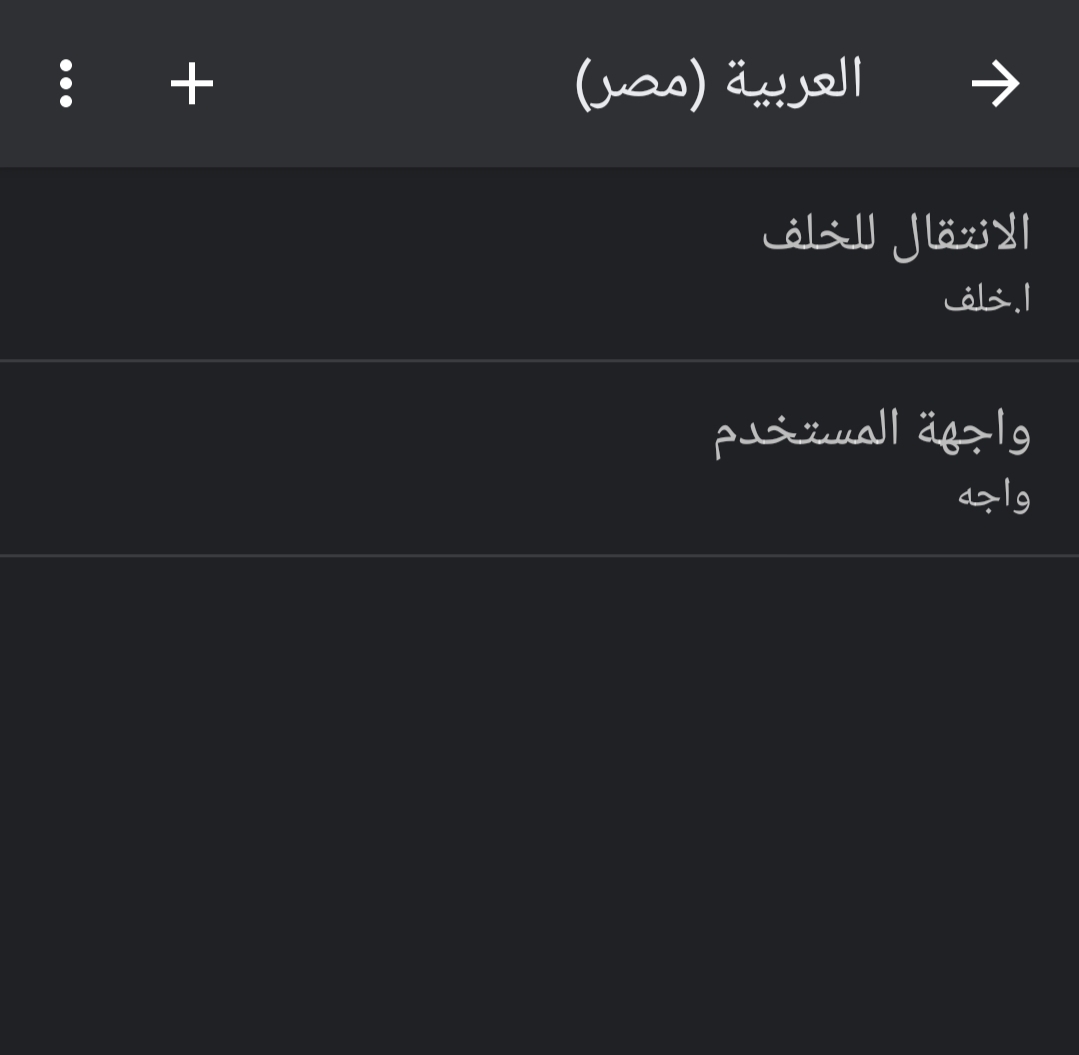Click the blank area below the list
Screen dimensions: 1079x1055
(x=540, y=800)
